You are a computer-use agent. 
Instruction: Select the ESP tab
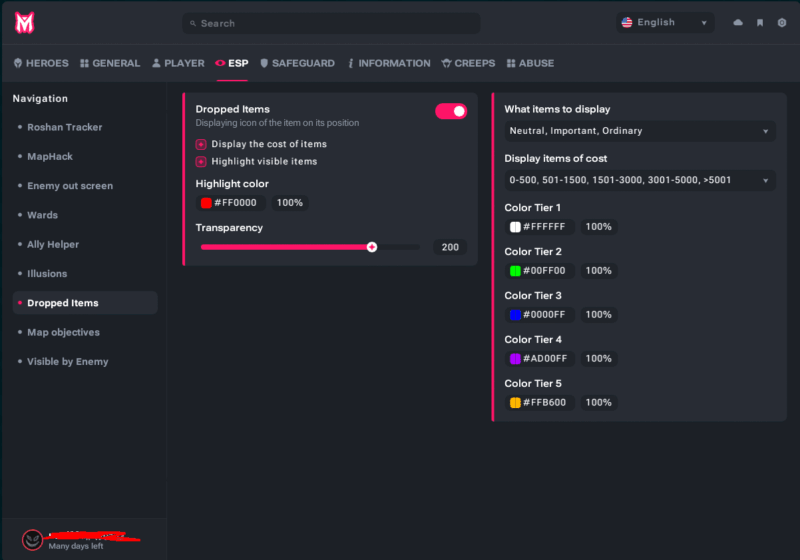(232, 63)
